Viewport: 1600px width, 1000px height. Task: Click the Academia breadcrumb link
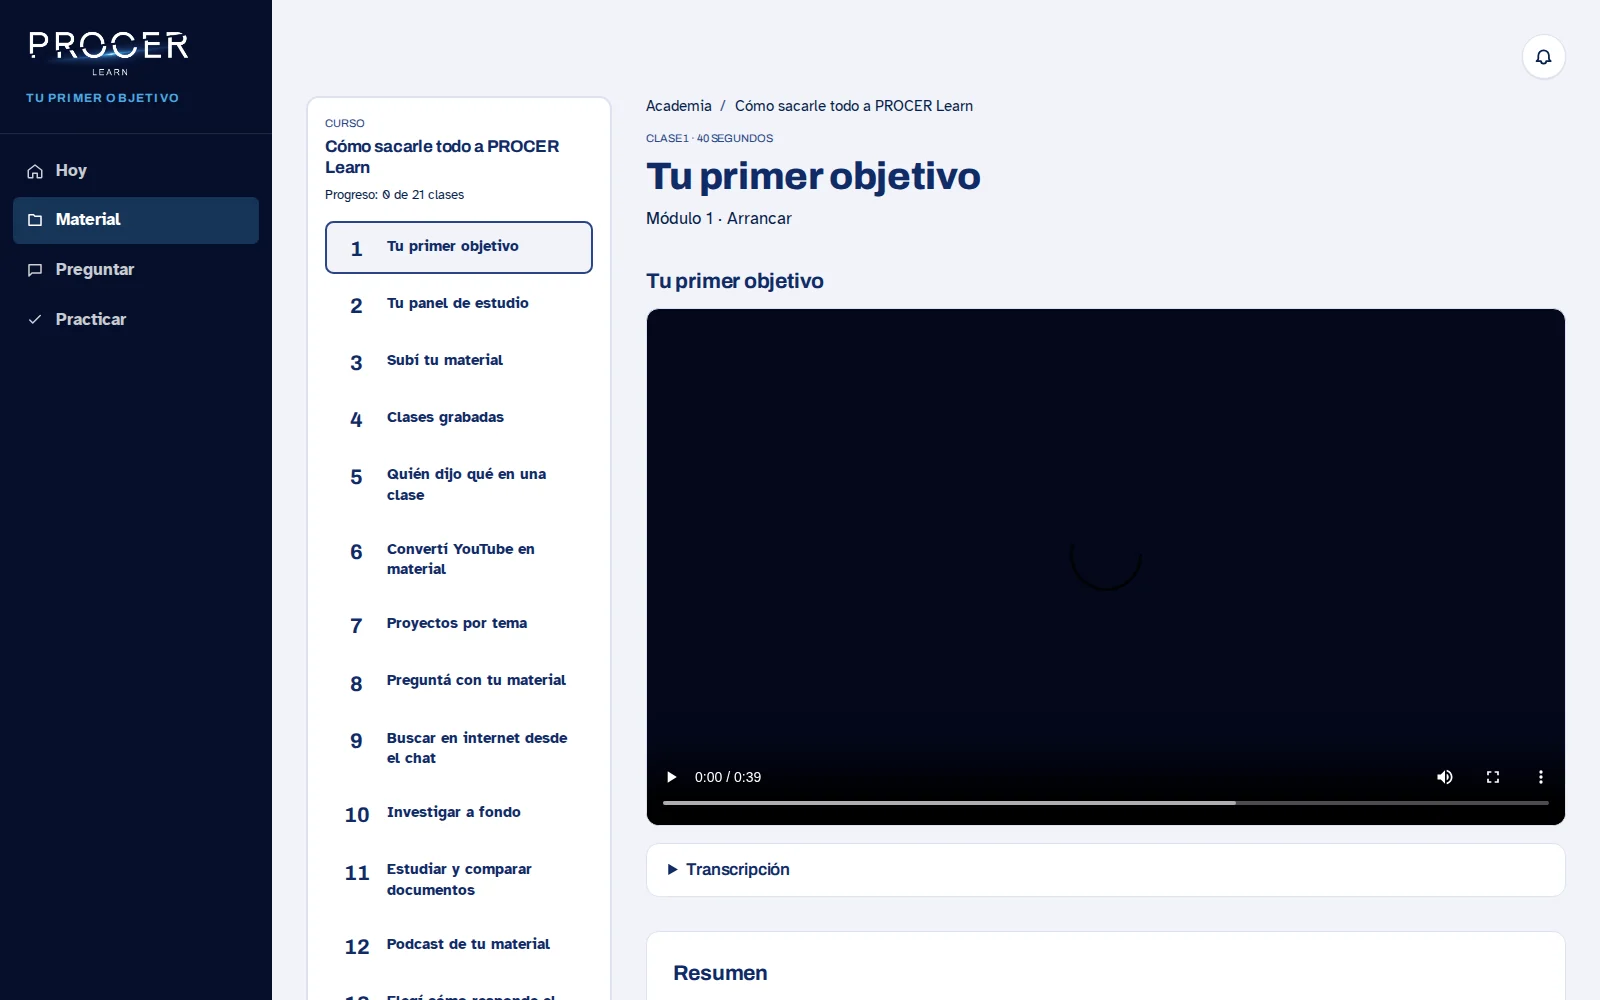pos(679,106)
